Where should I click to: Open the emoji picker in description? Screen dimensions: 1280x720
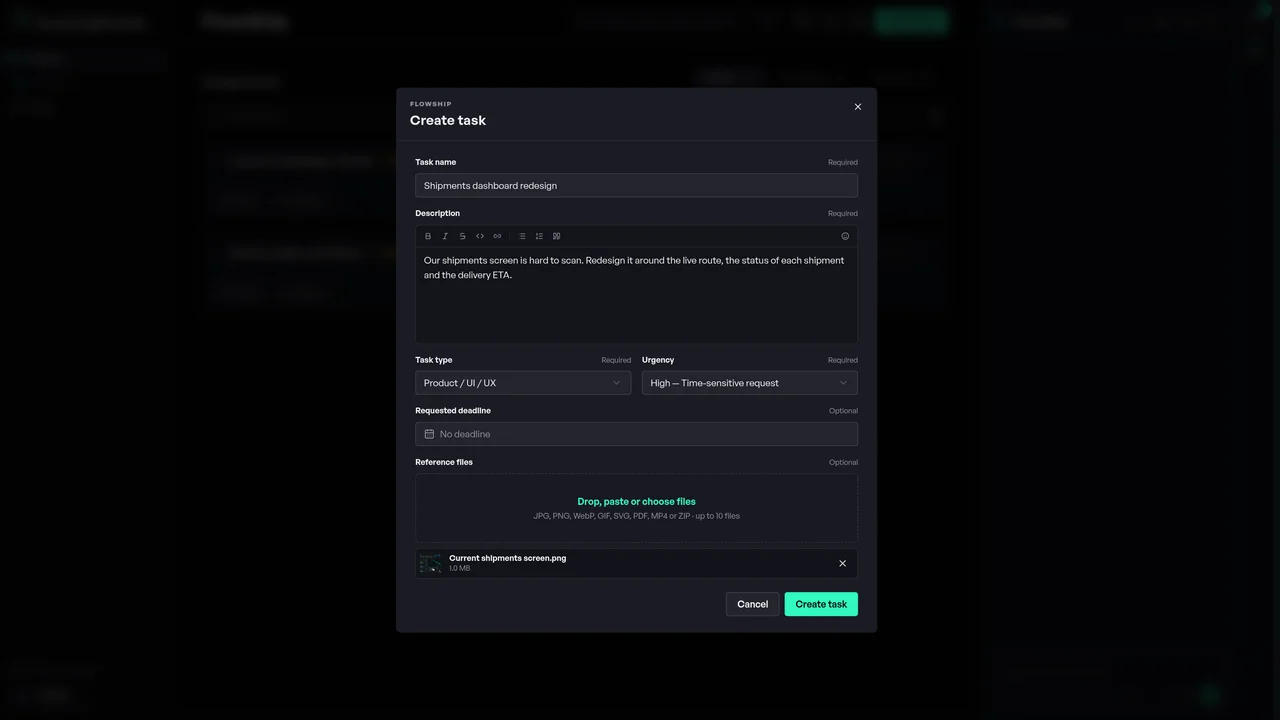(x=845, y=236)
